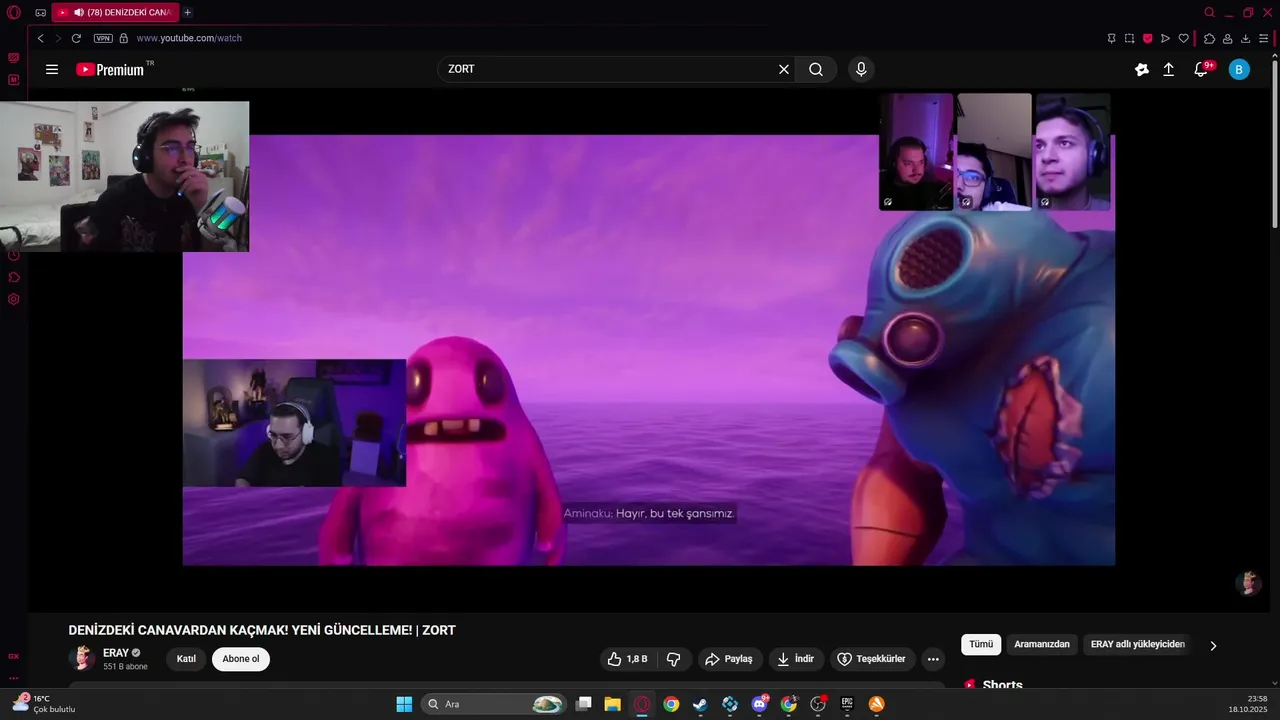
Task: Download the video with İndir
Action: coord(796,659)
